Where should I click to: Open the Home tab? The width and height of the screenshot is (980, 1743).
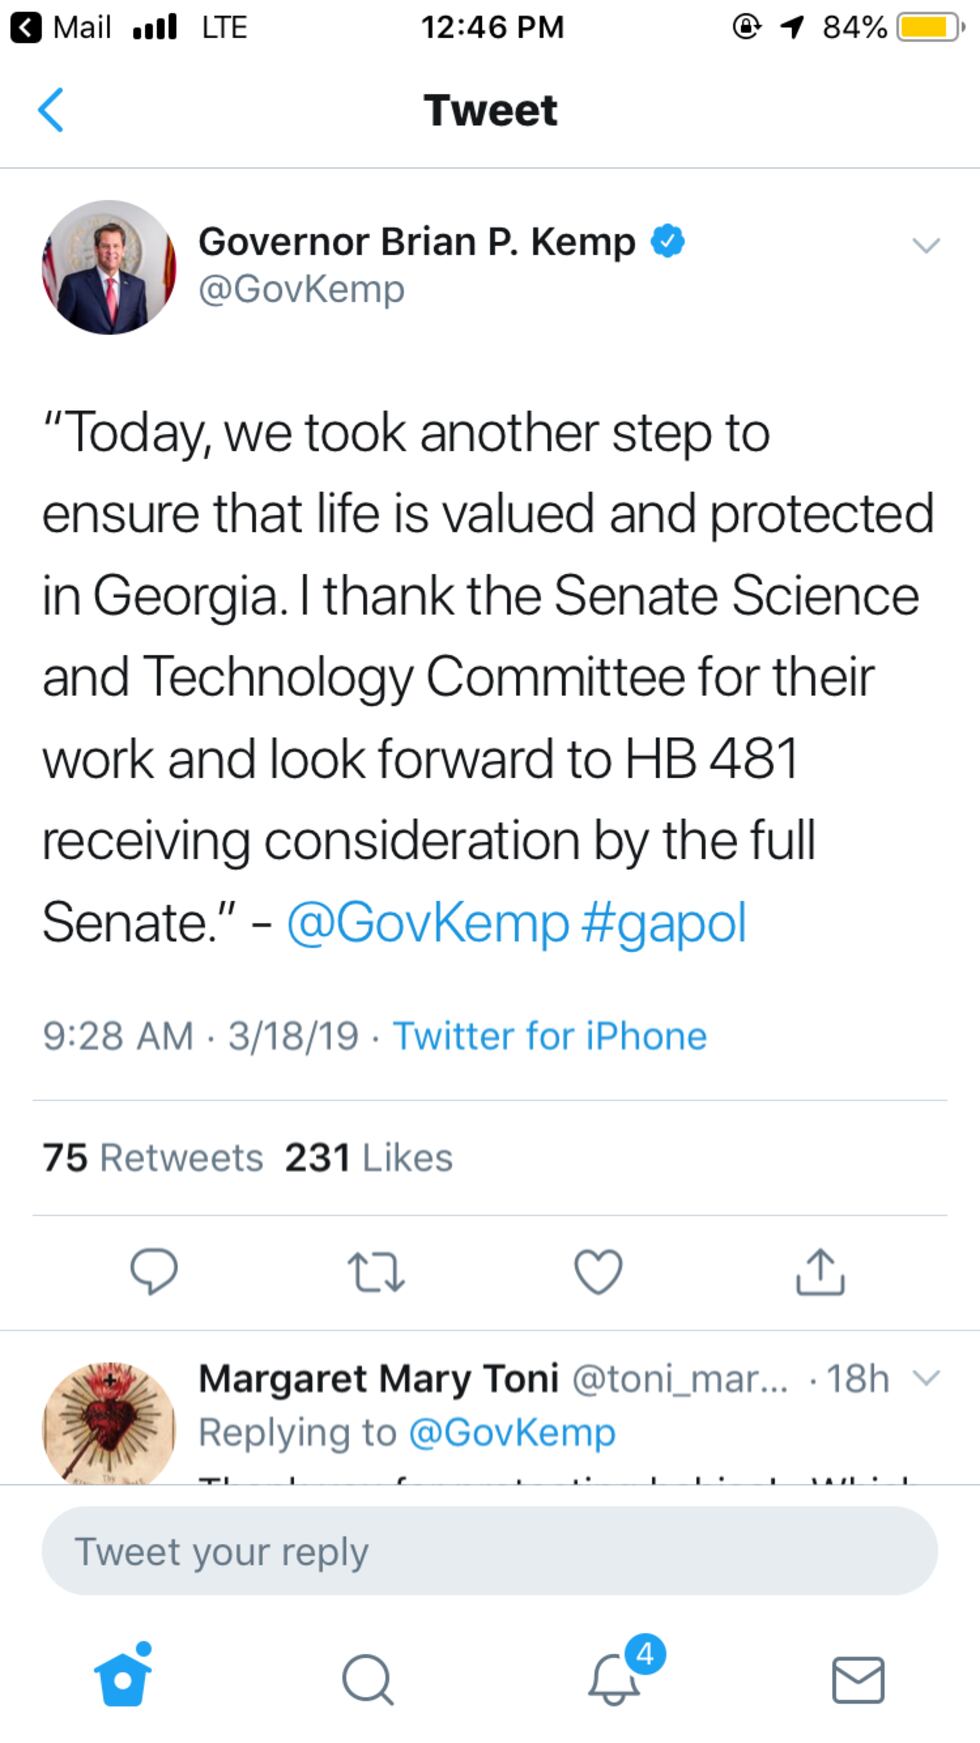[123, 1679]
